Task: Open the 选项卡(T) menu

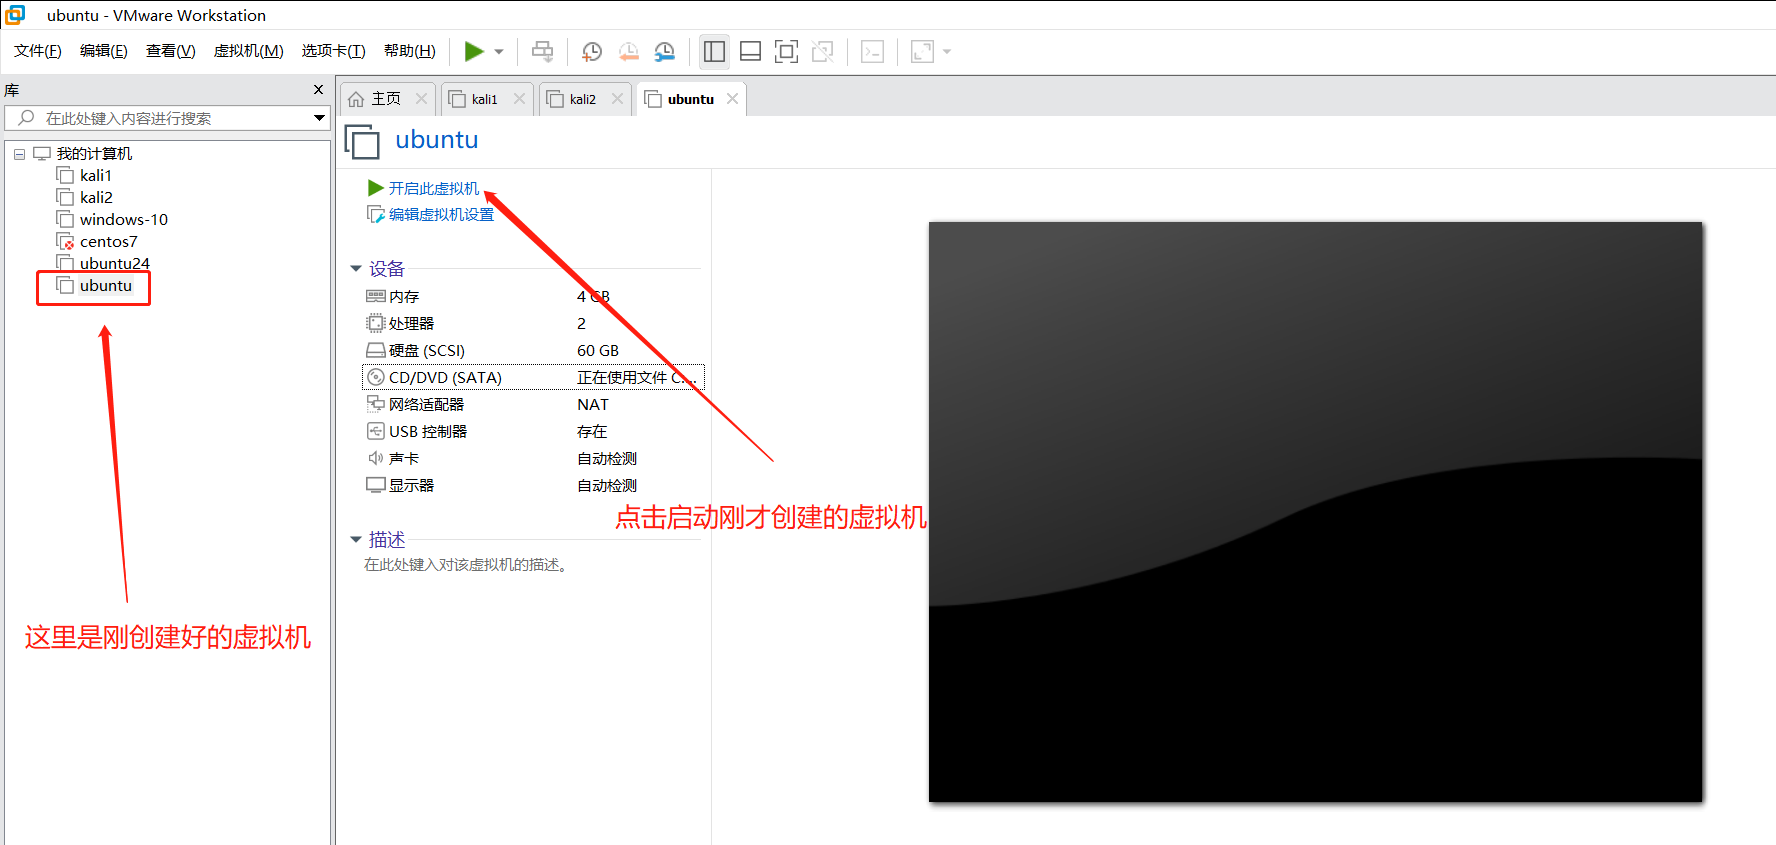Action: (x=334, y=51)
